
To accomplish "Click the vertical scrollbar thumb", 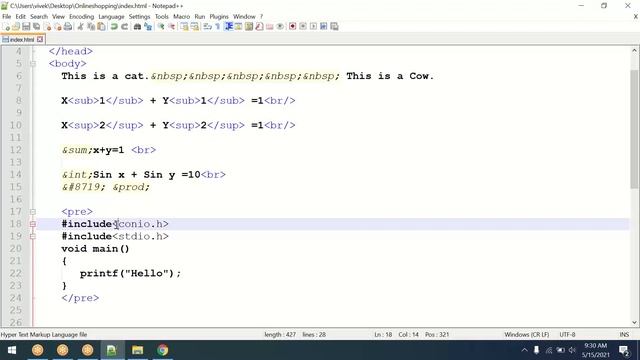I will point(634,129).
